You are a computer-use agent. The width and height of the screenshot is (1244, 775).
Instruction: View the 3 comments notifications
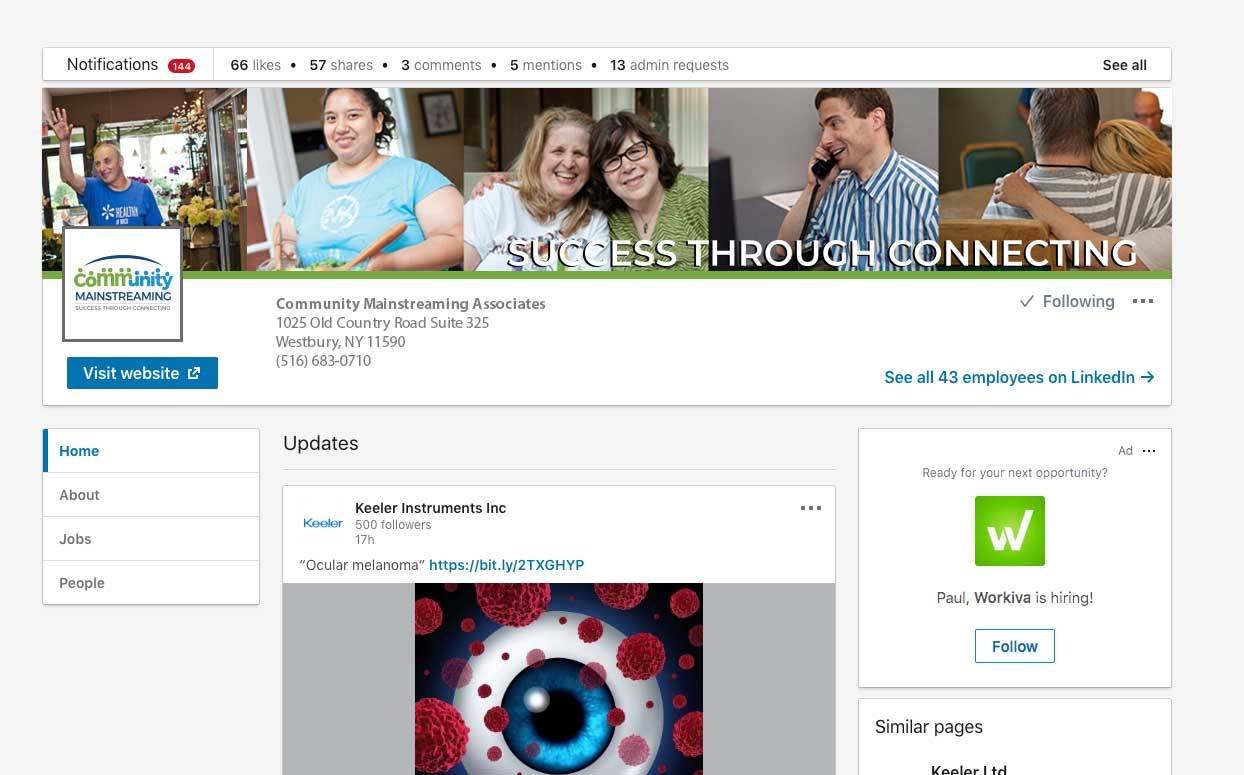pyautogui.click(x=441, y=65)
